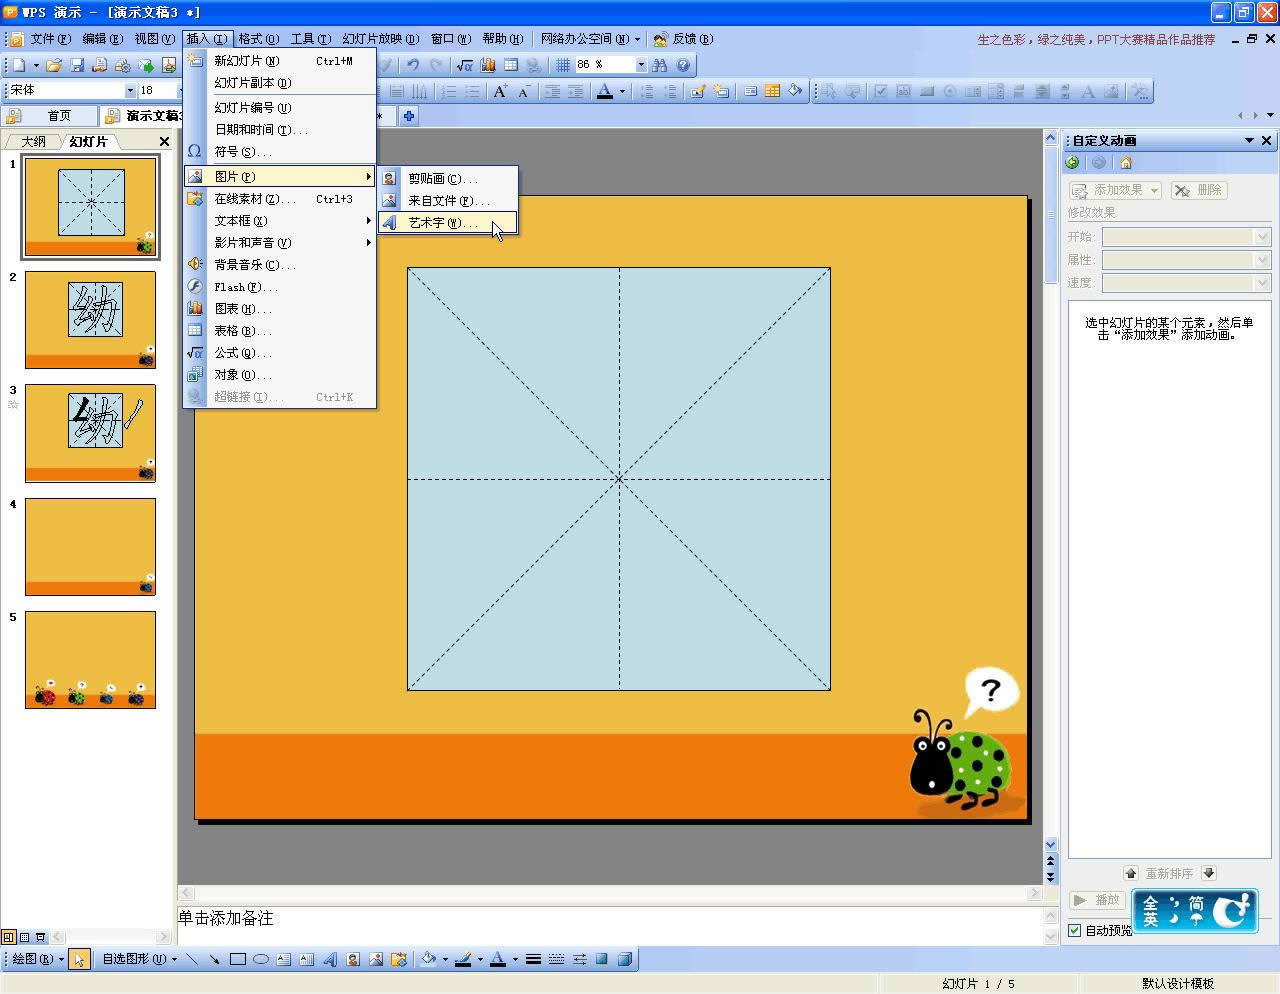This screenshot has width=1280, height=994.
Task: Select the Arrow line drawing tool
Action: [214, 959]
